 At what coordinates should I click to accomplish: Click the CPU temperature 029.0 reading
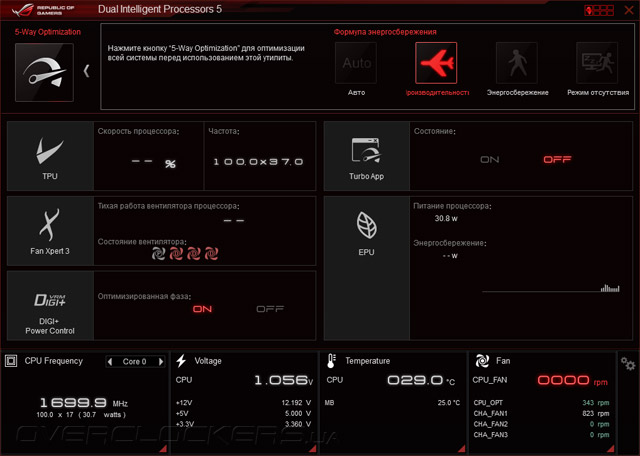click(x=421, y=380)
